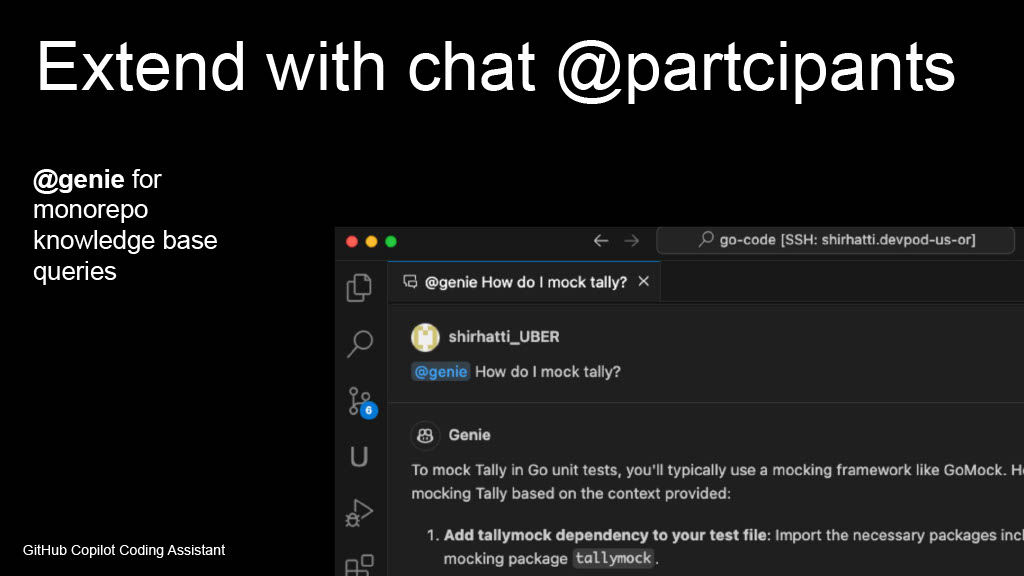Click the Genie copilot avatar icon

click(425, 436)
